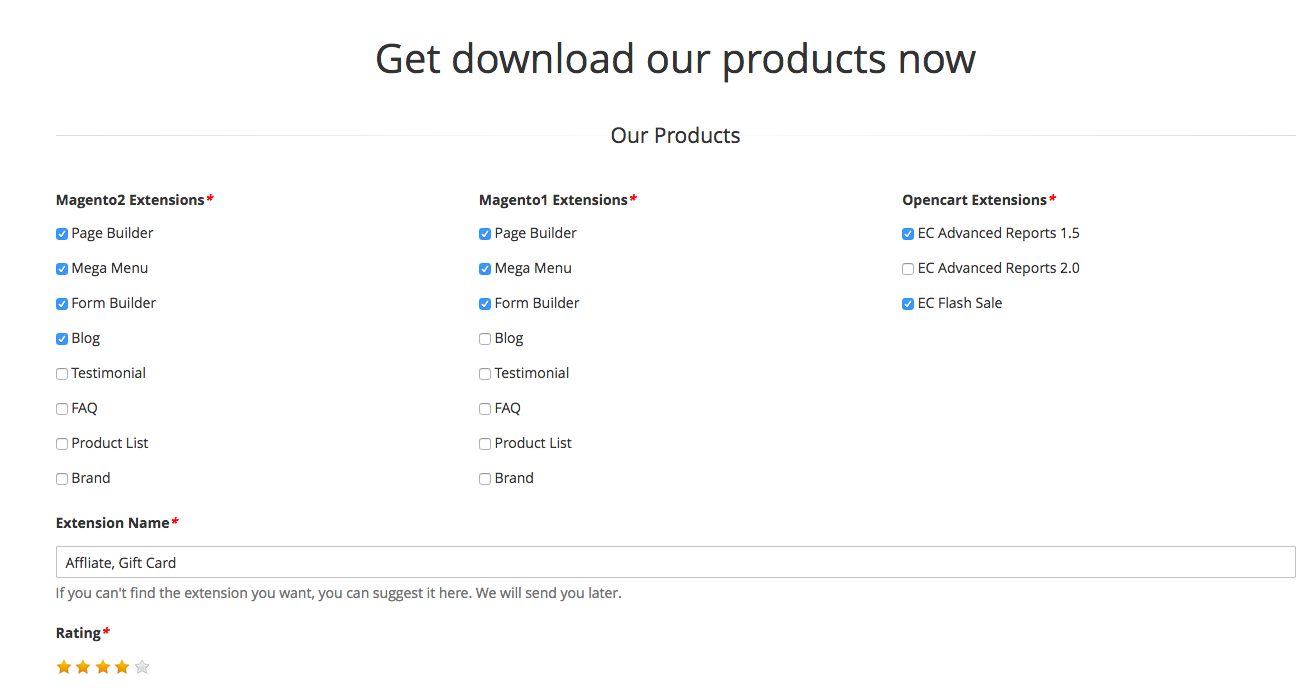Uncheck Magento1 Mega Menu checkbox

(x=485, y=269)
